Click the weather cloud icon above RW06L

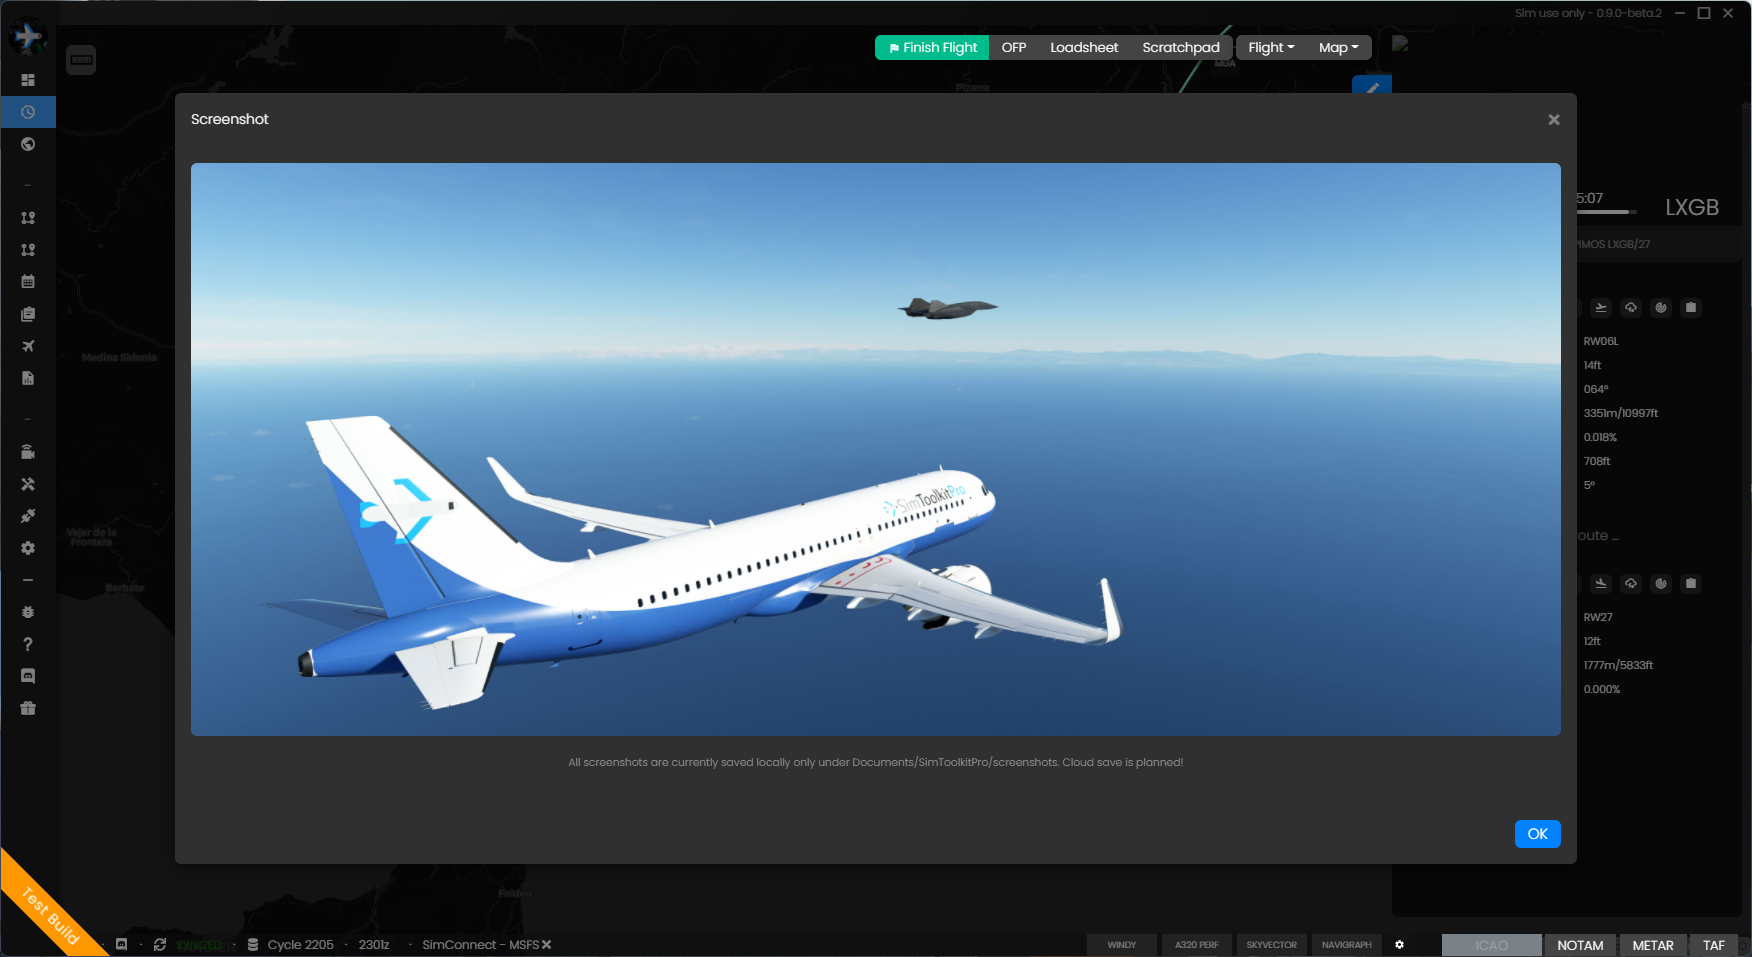coord(1631,308)
